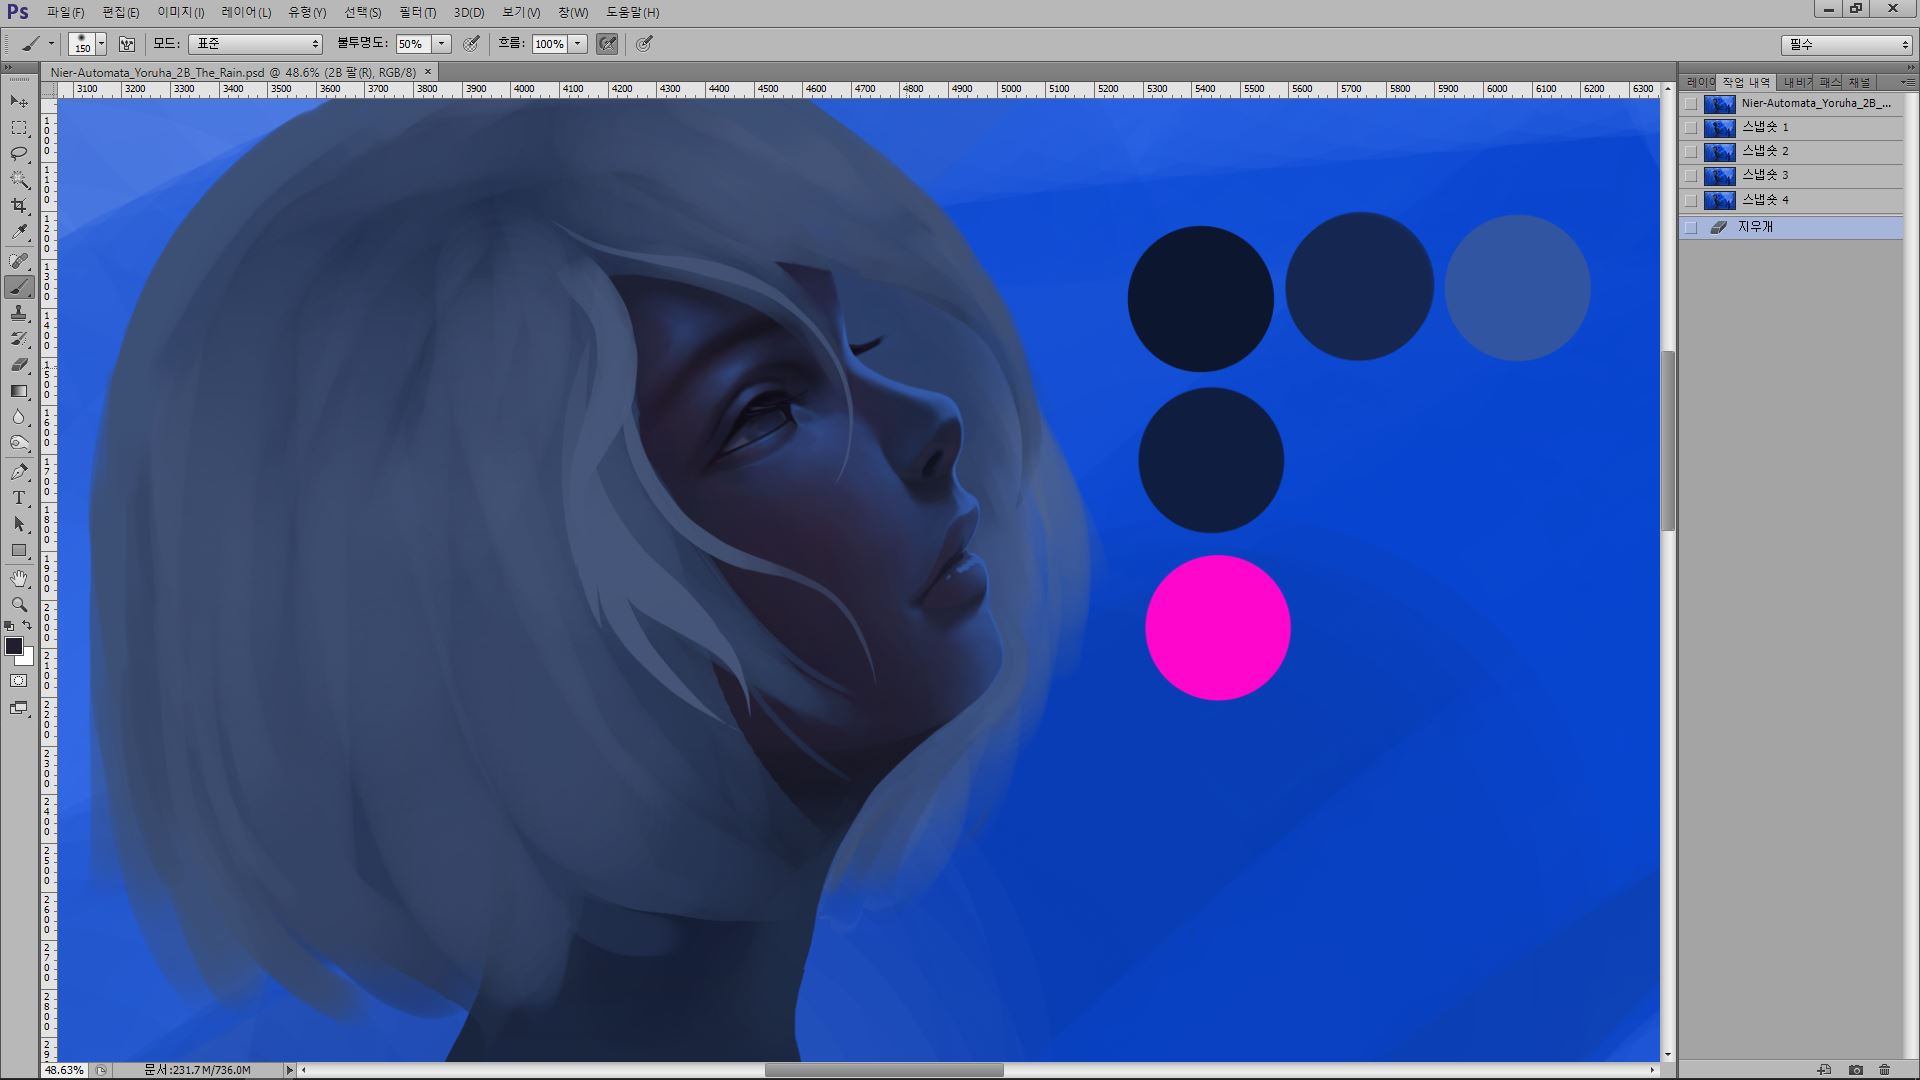1920x1080 pixels.
Task: Pick the Eyedropper tool
Action: pos(19,232)
